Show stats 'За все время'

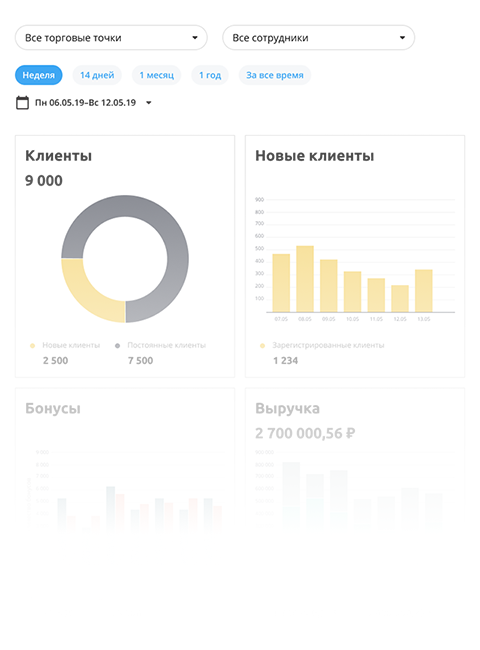coord(275,75)
